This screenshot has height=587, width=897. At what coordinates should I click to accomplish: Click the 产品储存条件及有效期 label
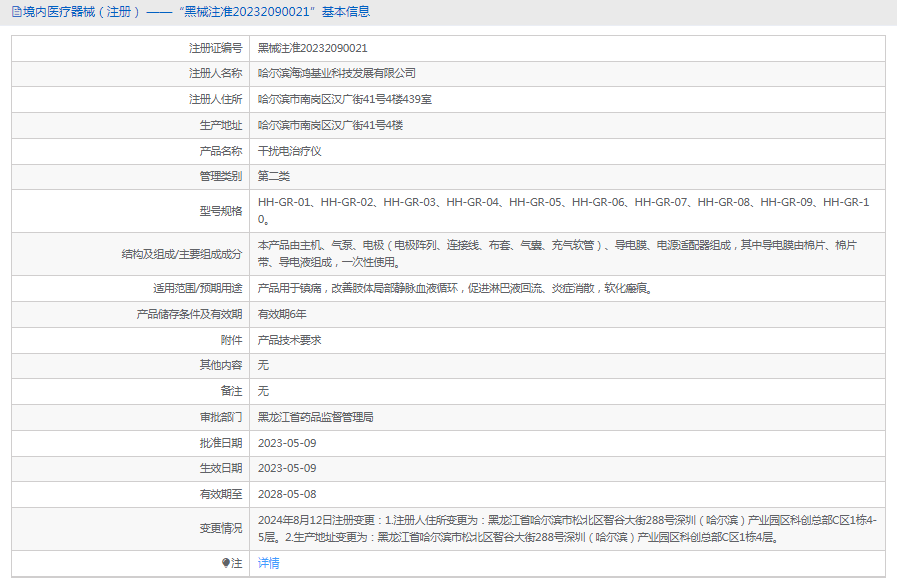click(x=189, y=314)
